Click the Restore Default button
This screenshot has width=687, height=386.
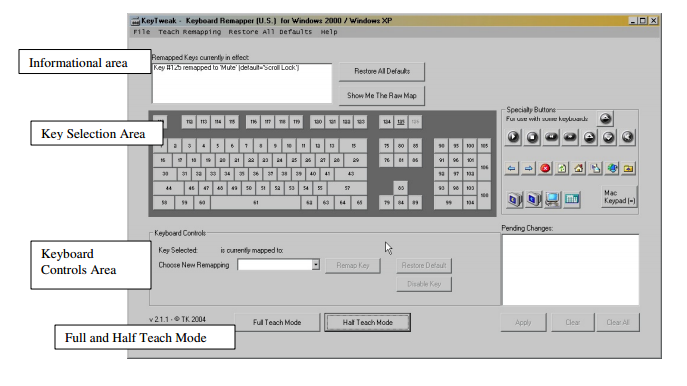pos(424,266)
